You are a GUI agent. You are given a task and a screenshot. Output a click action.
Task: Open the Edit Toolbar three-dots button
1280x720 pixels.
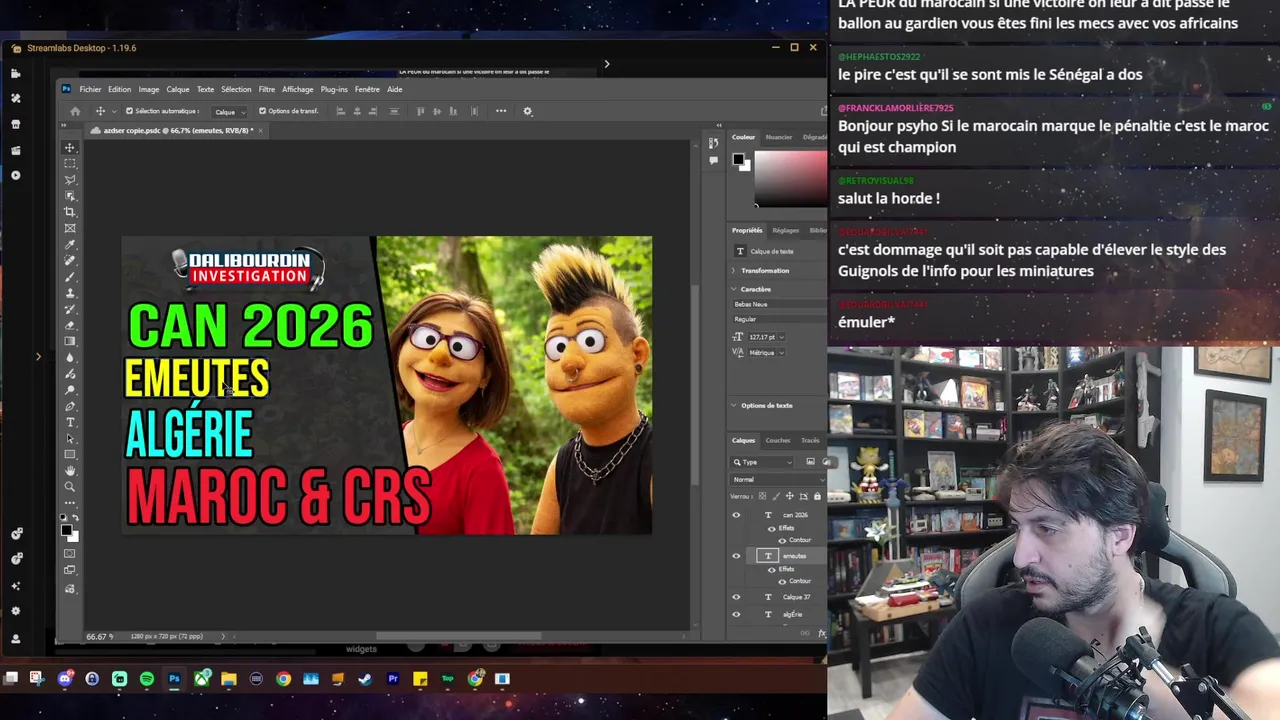point(70,503)
